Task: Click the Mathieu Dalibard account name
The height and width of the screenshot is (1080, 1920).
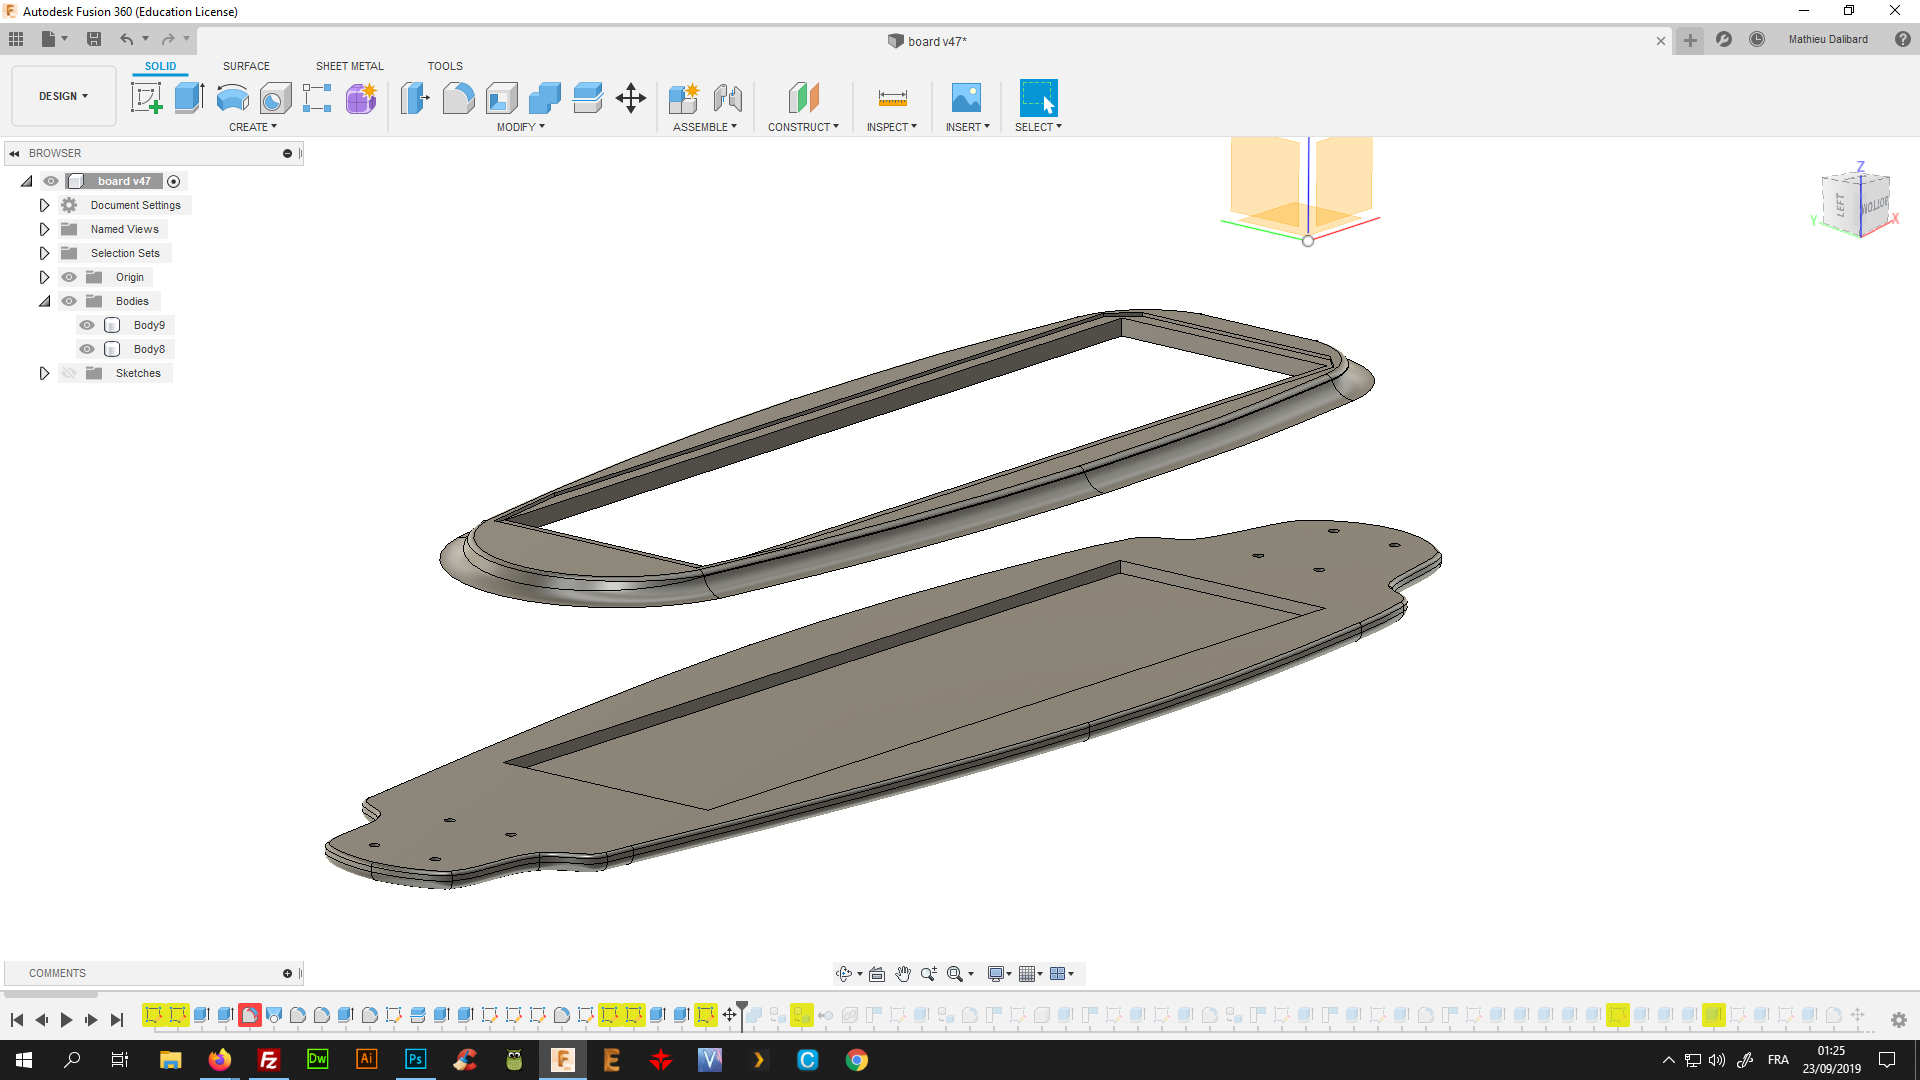Action: [x=1827, y=40]
